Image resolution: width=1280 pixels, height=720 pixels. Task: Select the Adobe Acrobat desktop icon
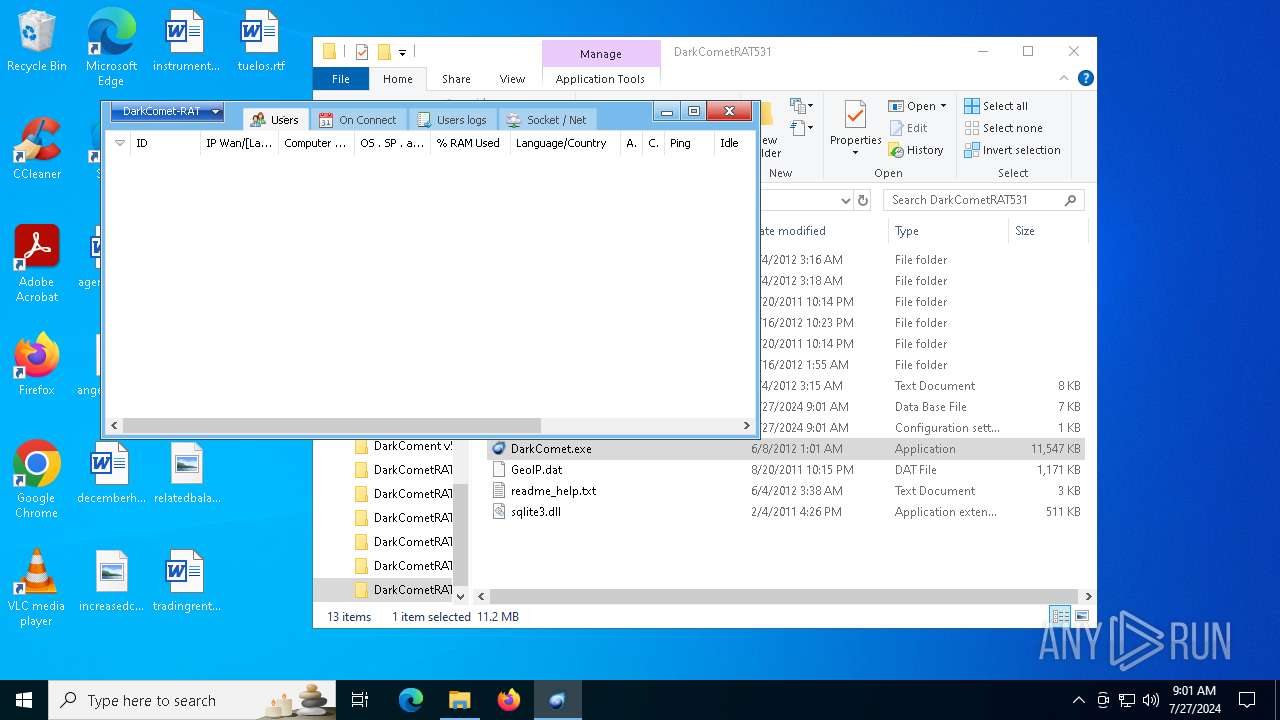(x=37, y=264)
